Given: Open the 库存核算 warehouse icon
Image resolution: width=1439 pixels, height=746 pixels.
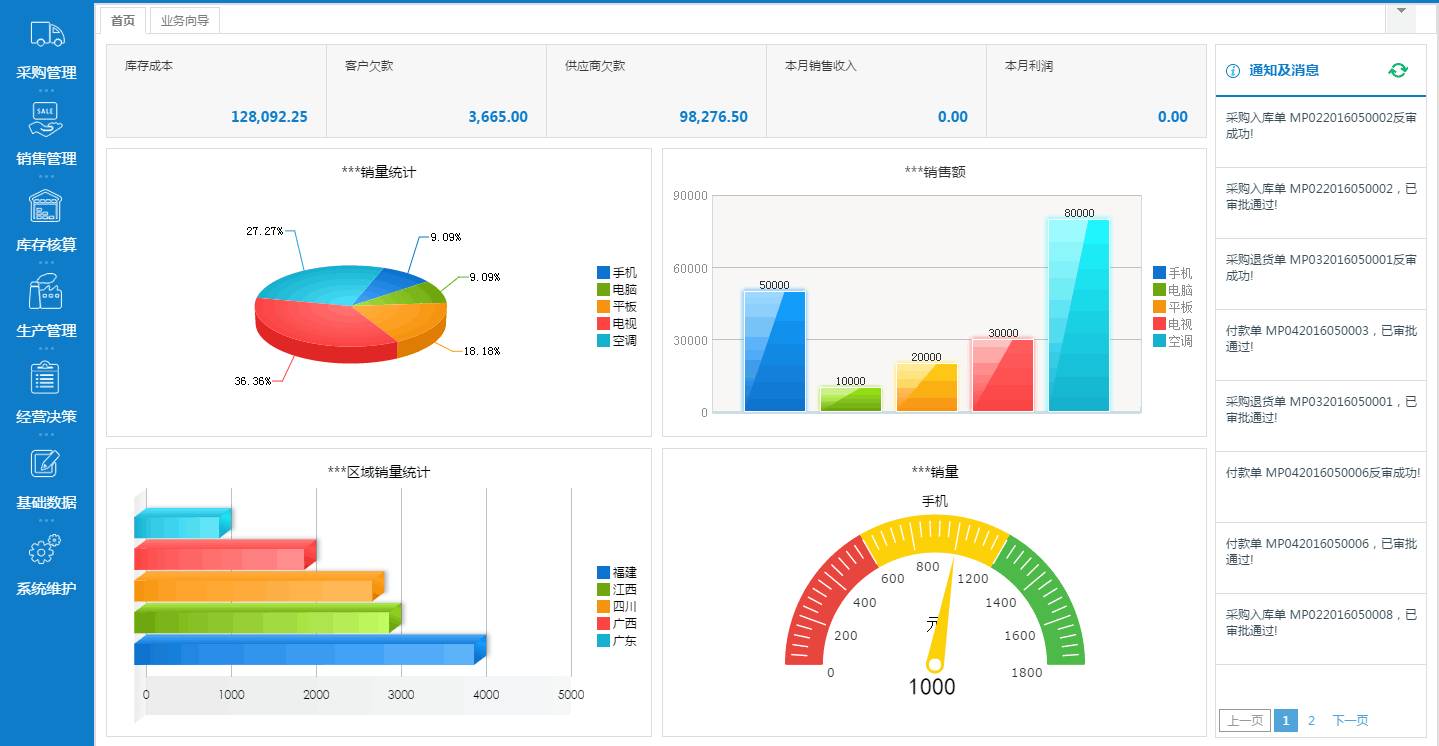Looking at the screenshot, I should 46,205.
